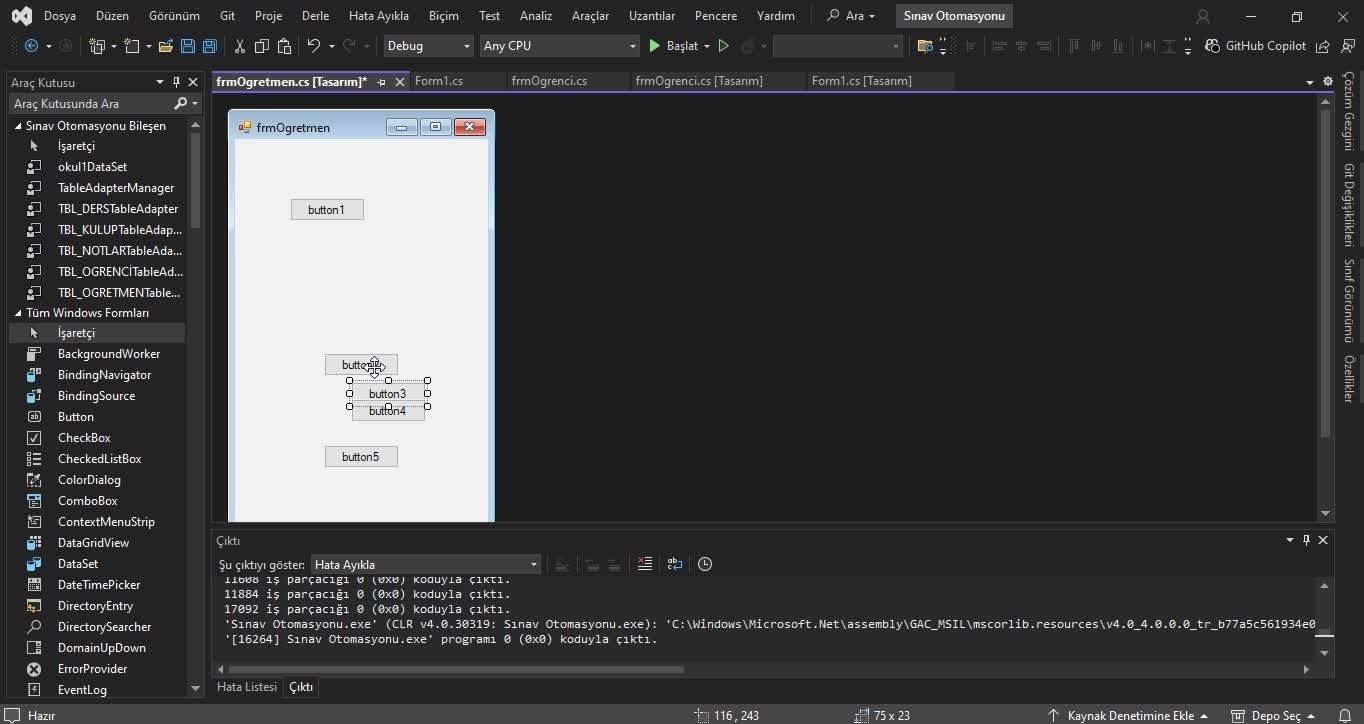
Task: Toggle word wrap in the Output panel
Action: [675, 564]
